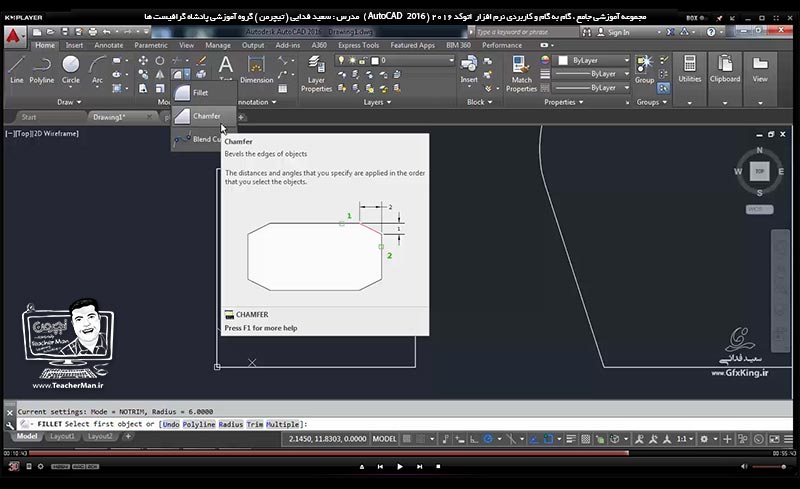Click the Mirror tool icon
The height and width of the screenshot is (489, 800).
160,75
